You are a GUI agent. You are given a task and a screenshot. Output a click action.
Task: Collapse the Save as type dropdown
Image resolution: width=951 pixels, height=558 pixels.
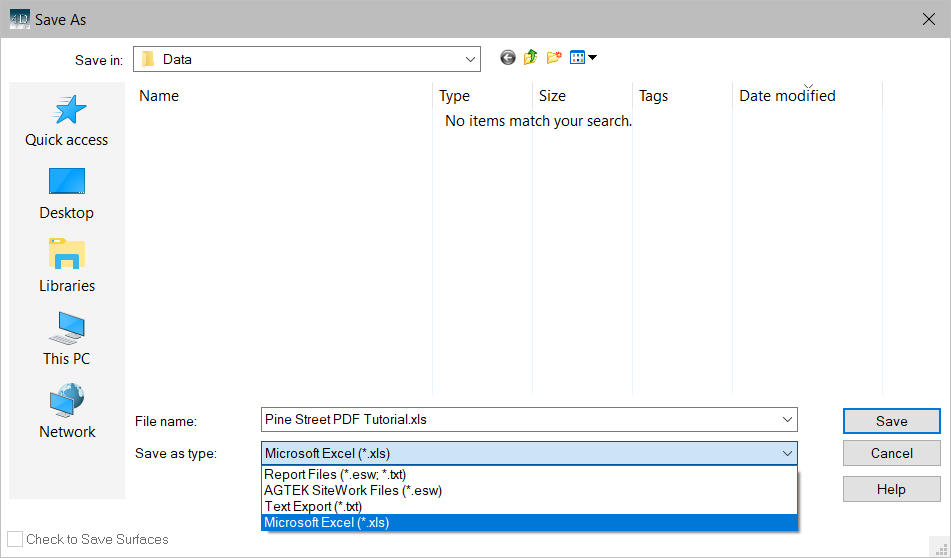tap(786, 454)
